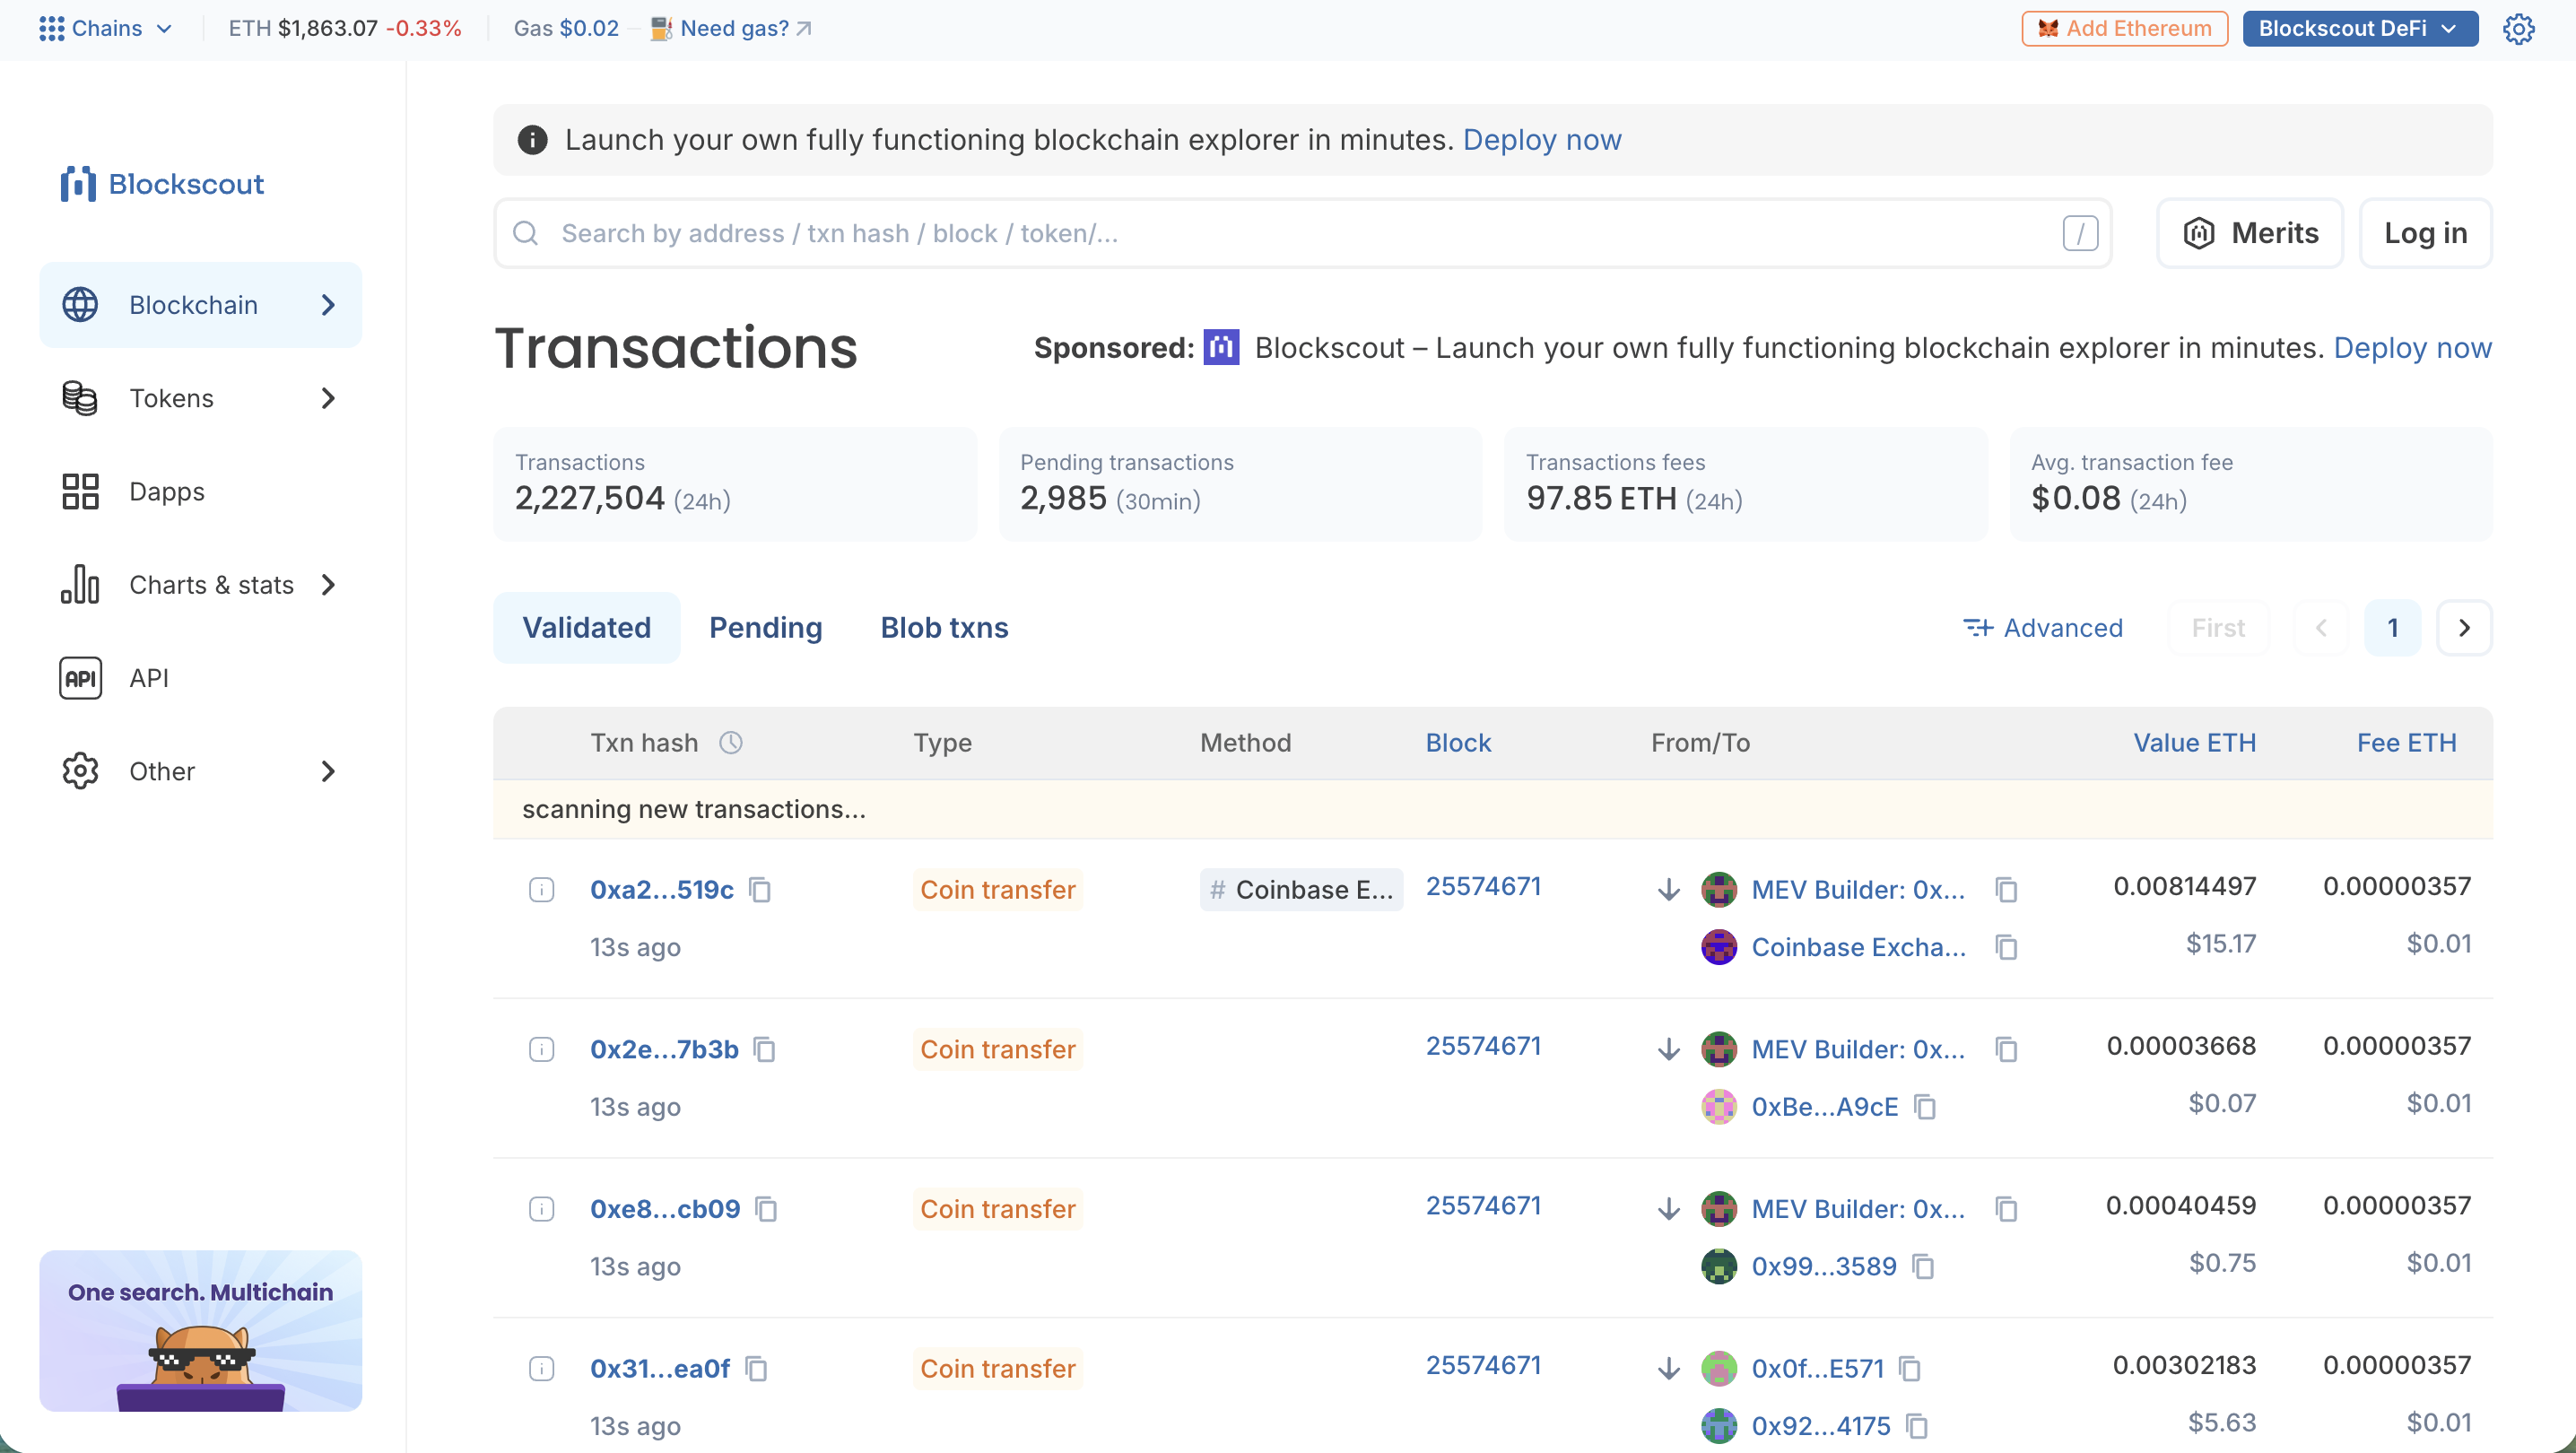Image resolution: width=2576 pixels, height=1453 pixels.
Task: Switch to the Validated tab
Action: (x=587, y=628)
